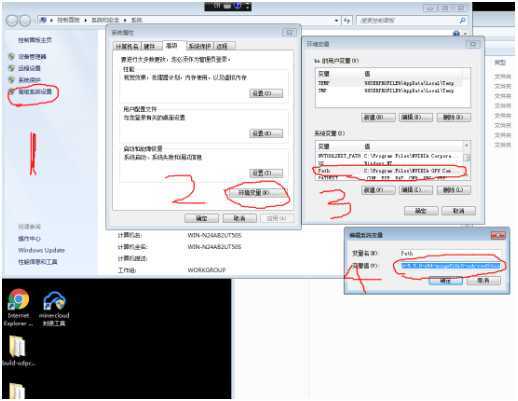
Task: Close the 编辑系统变量 dialog with the red X
Action: 498,235
